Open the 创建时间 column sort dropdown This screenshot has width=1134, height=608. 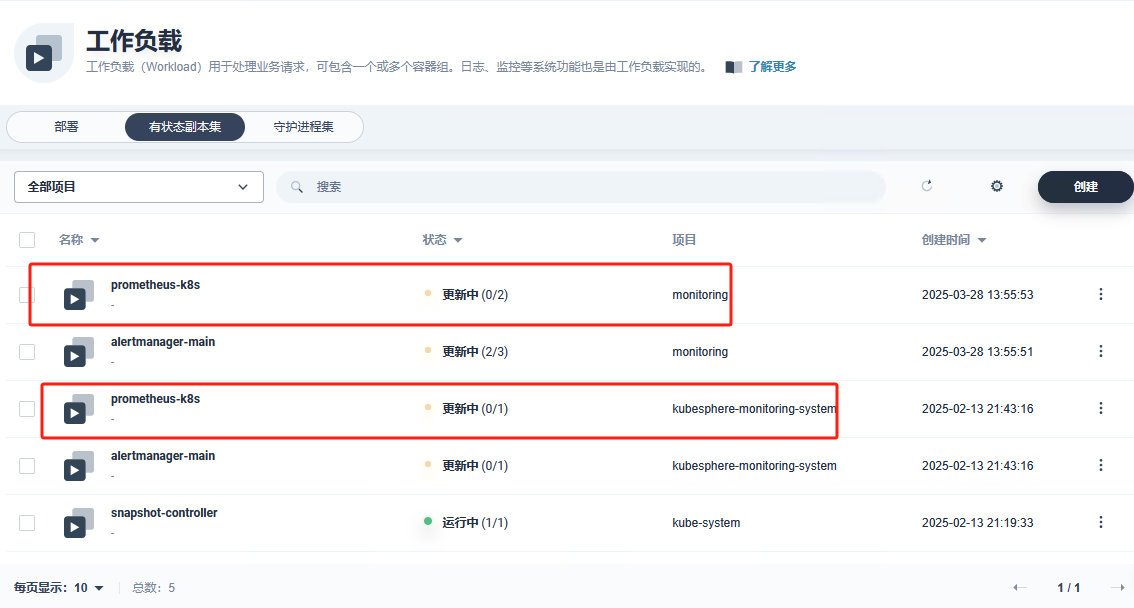(x=981, y=241)
